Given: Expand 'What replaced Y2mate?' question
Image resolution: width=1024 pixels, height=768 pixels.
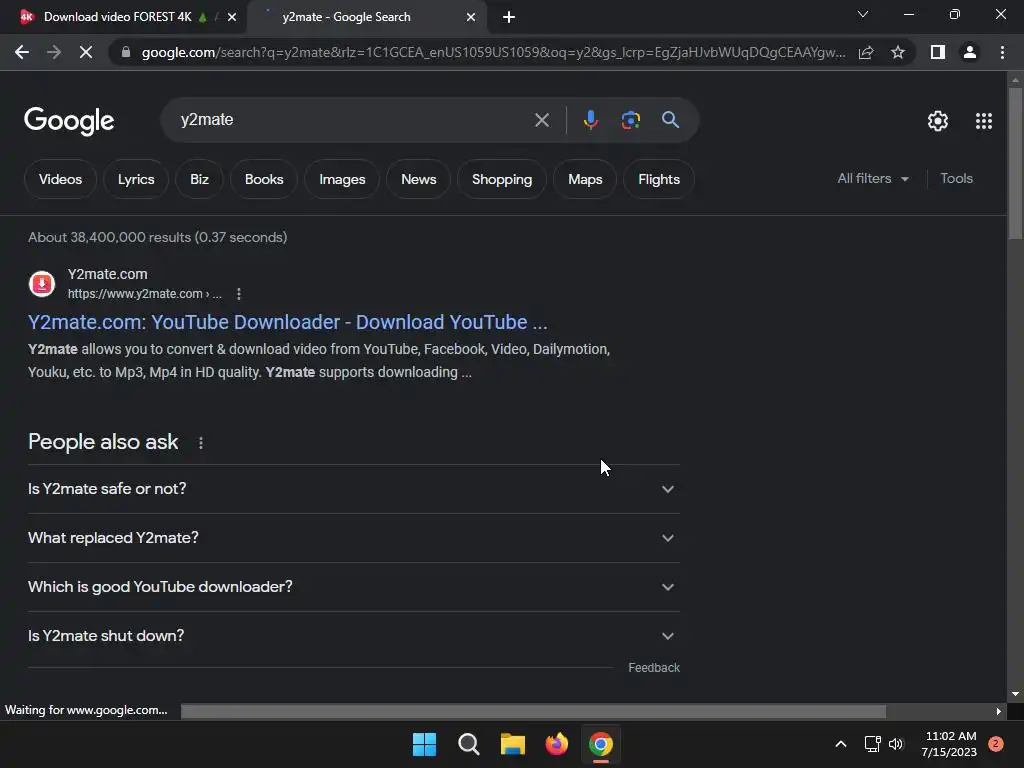Looking at the screenshot, I should (x=354, y=537).
